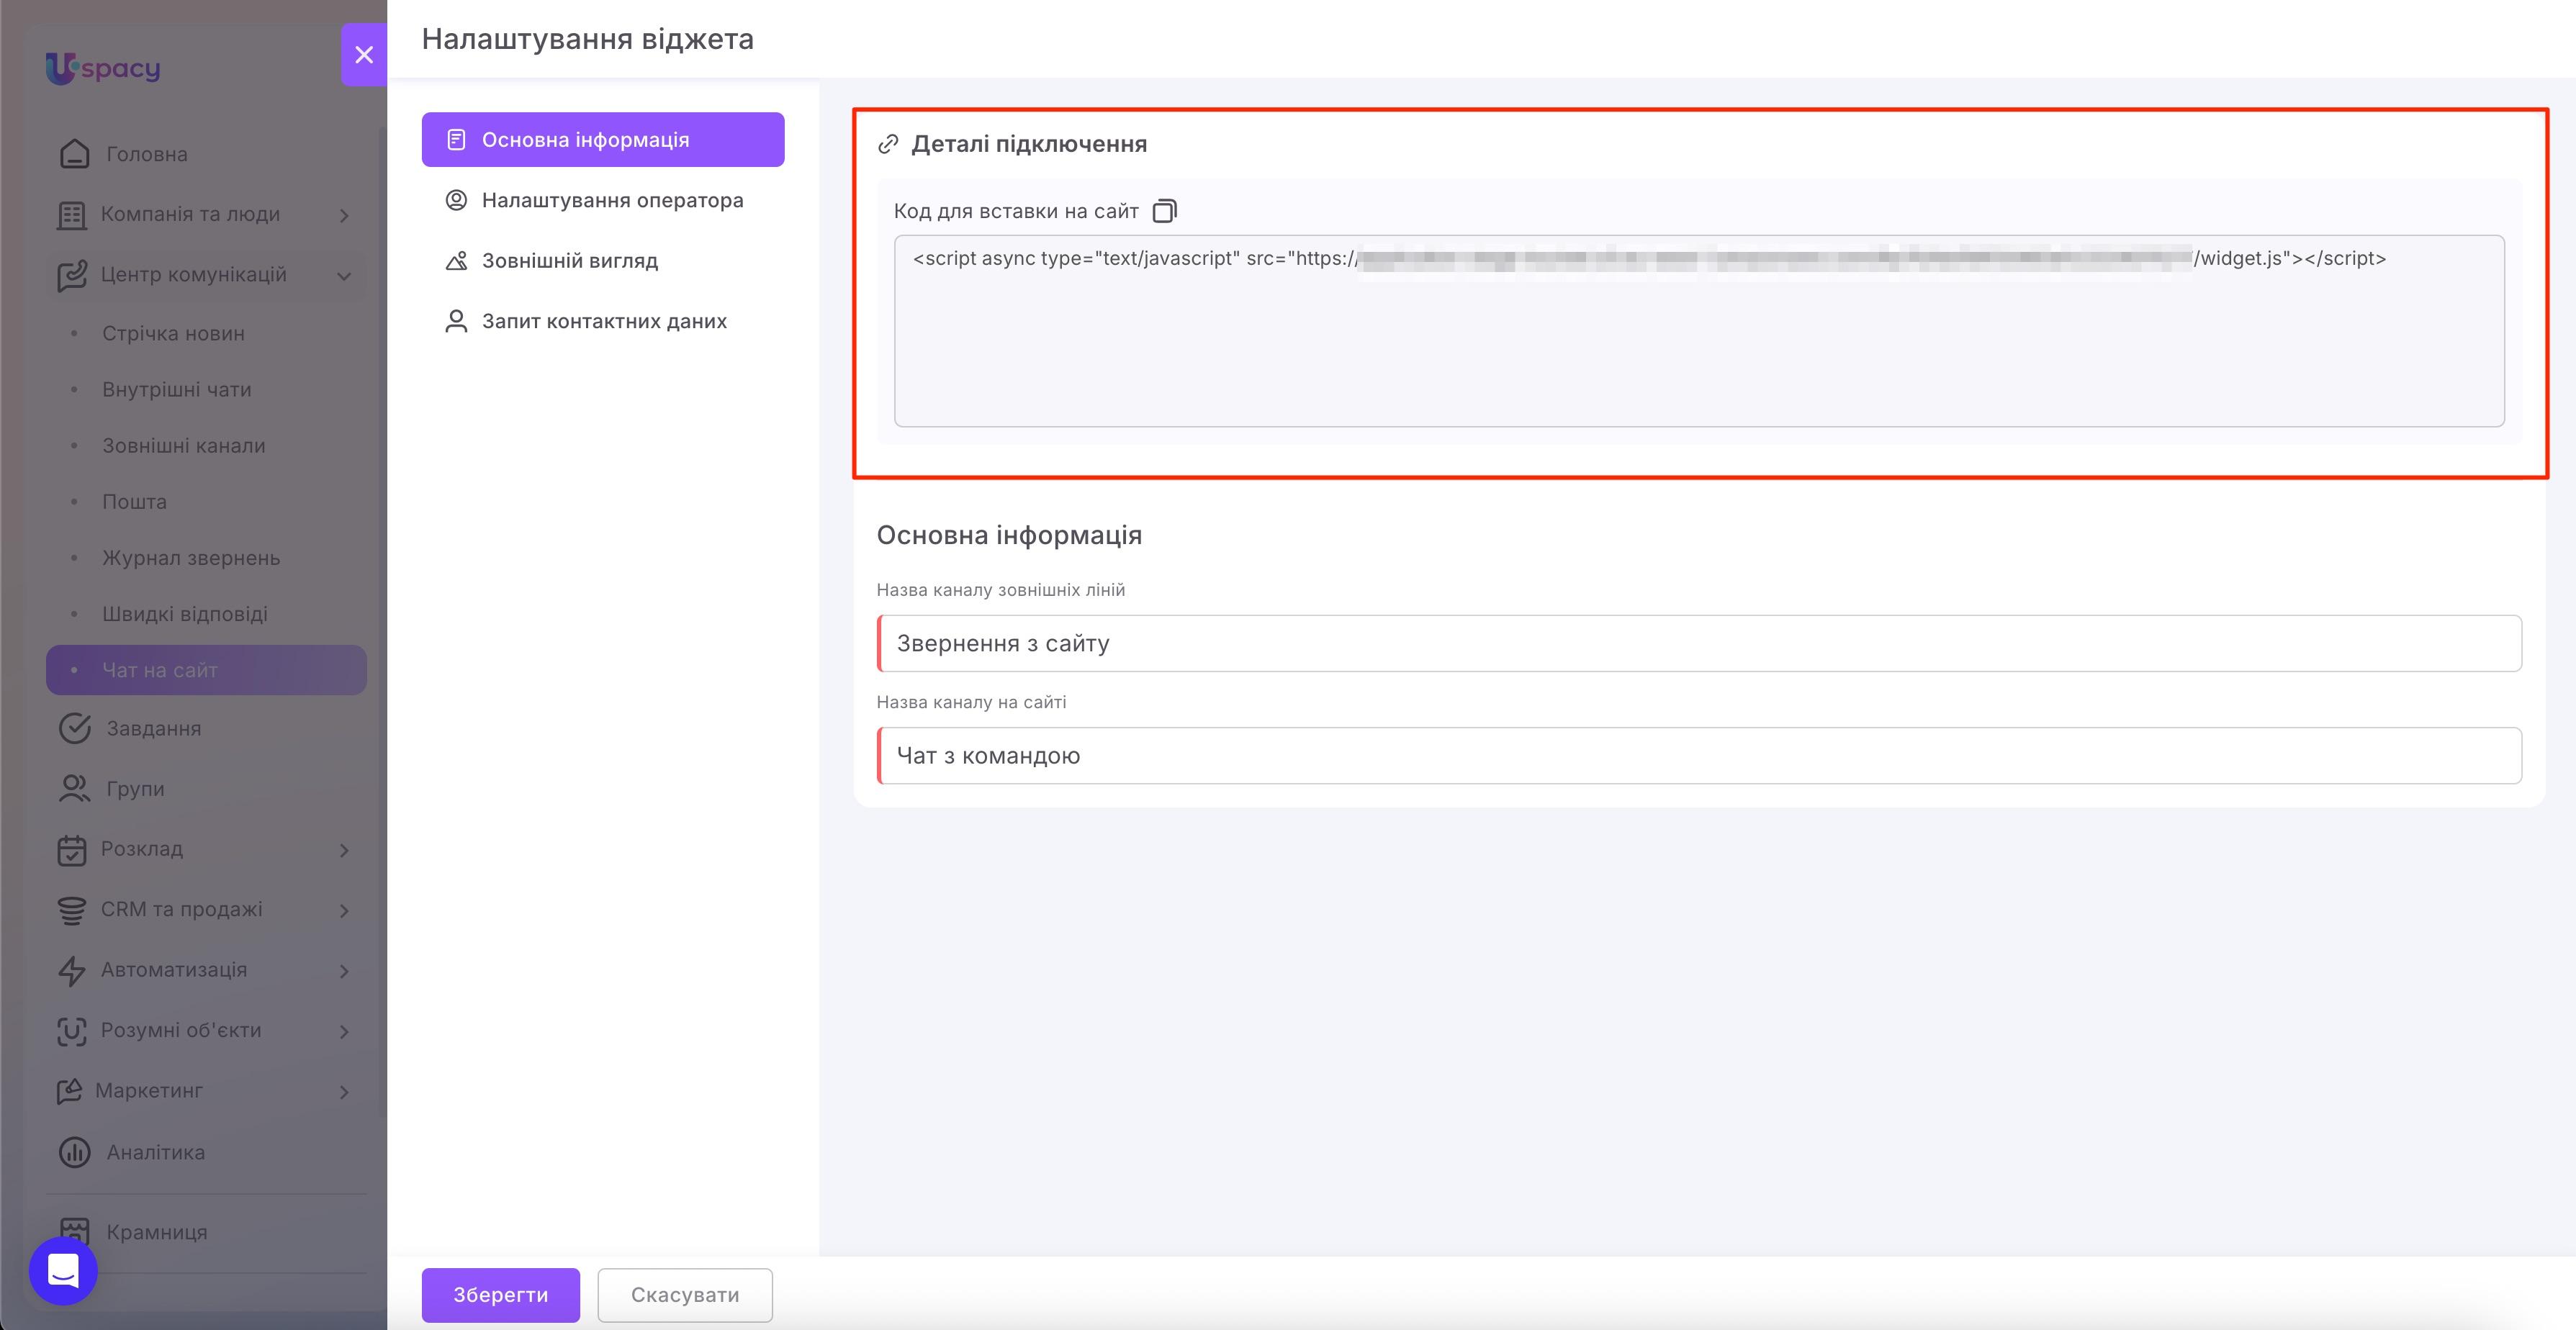Go to Запит контактних даних tab
The width and height of the screenshot is (2576, 1330).
point(603,321)
